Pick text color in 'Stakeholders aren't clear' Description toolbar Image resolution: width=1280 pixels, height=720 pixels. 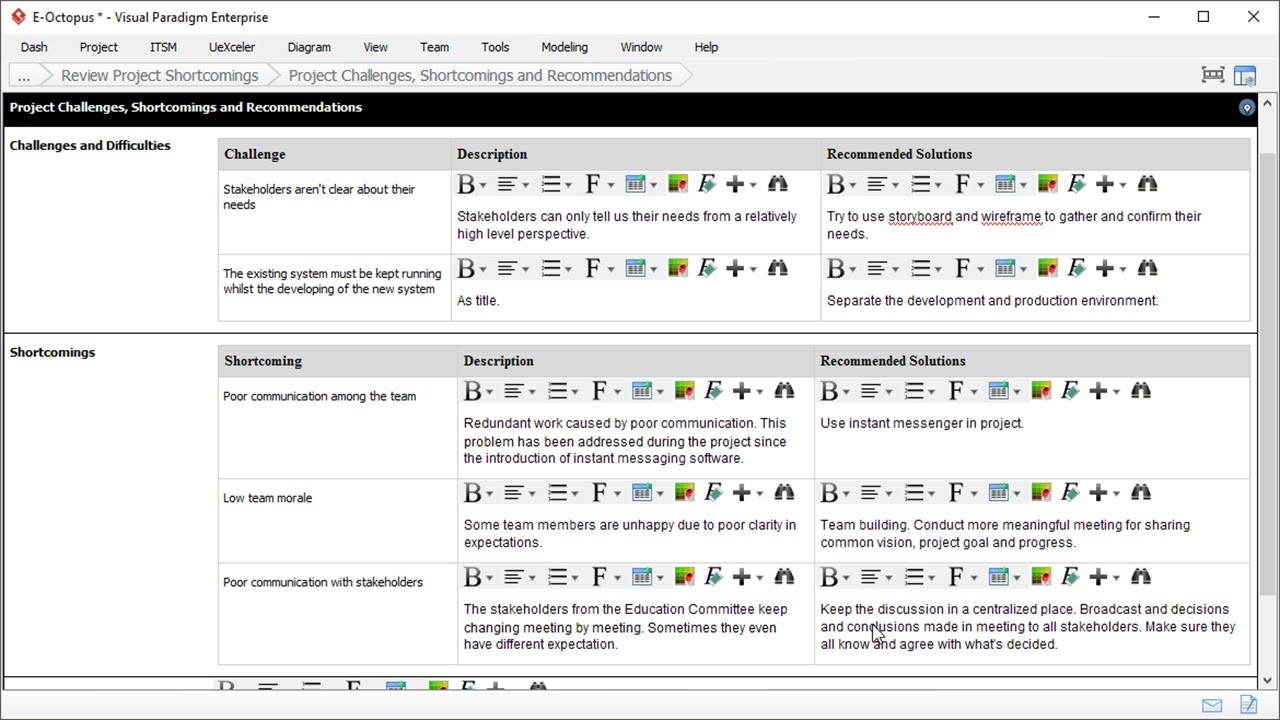click(678, 184)
